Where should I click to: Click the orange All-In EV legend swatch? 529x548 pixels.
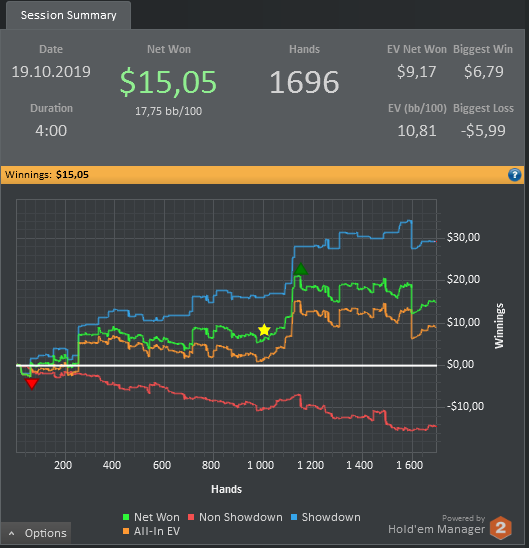tap(126, 531)
